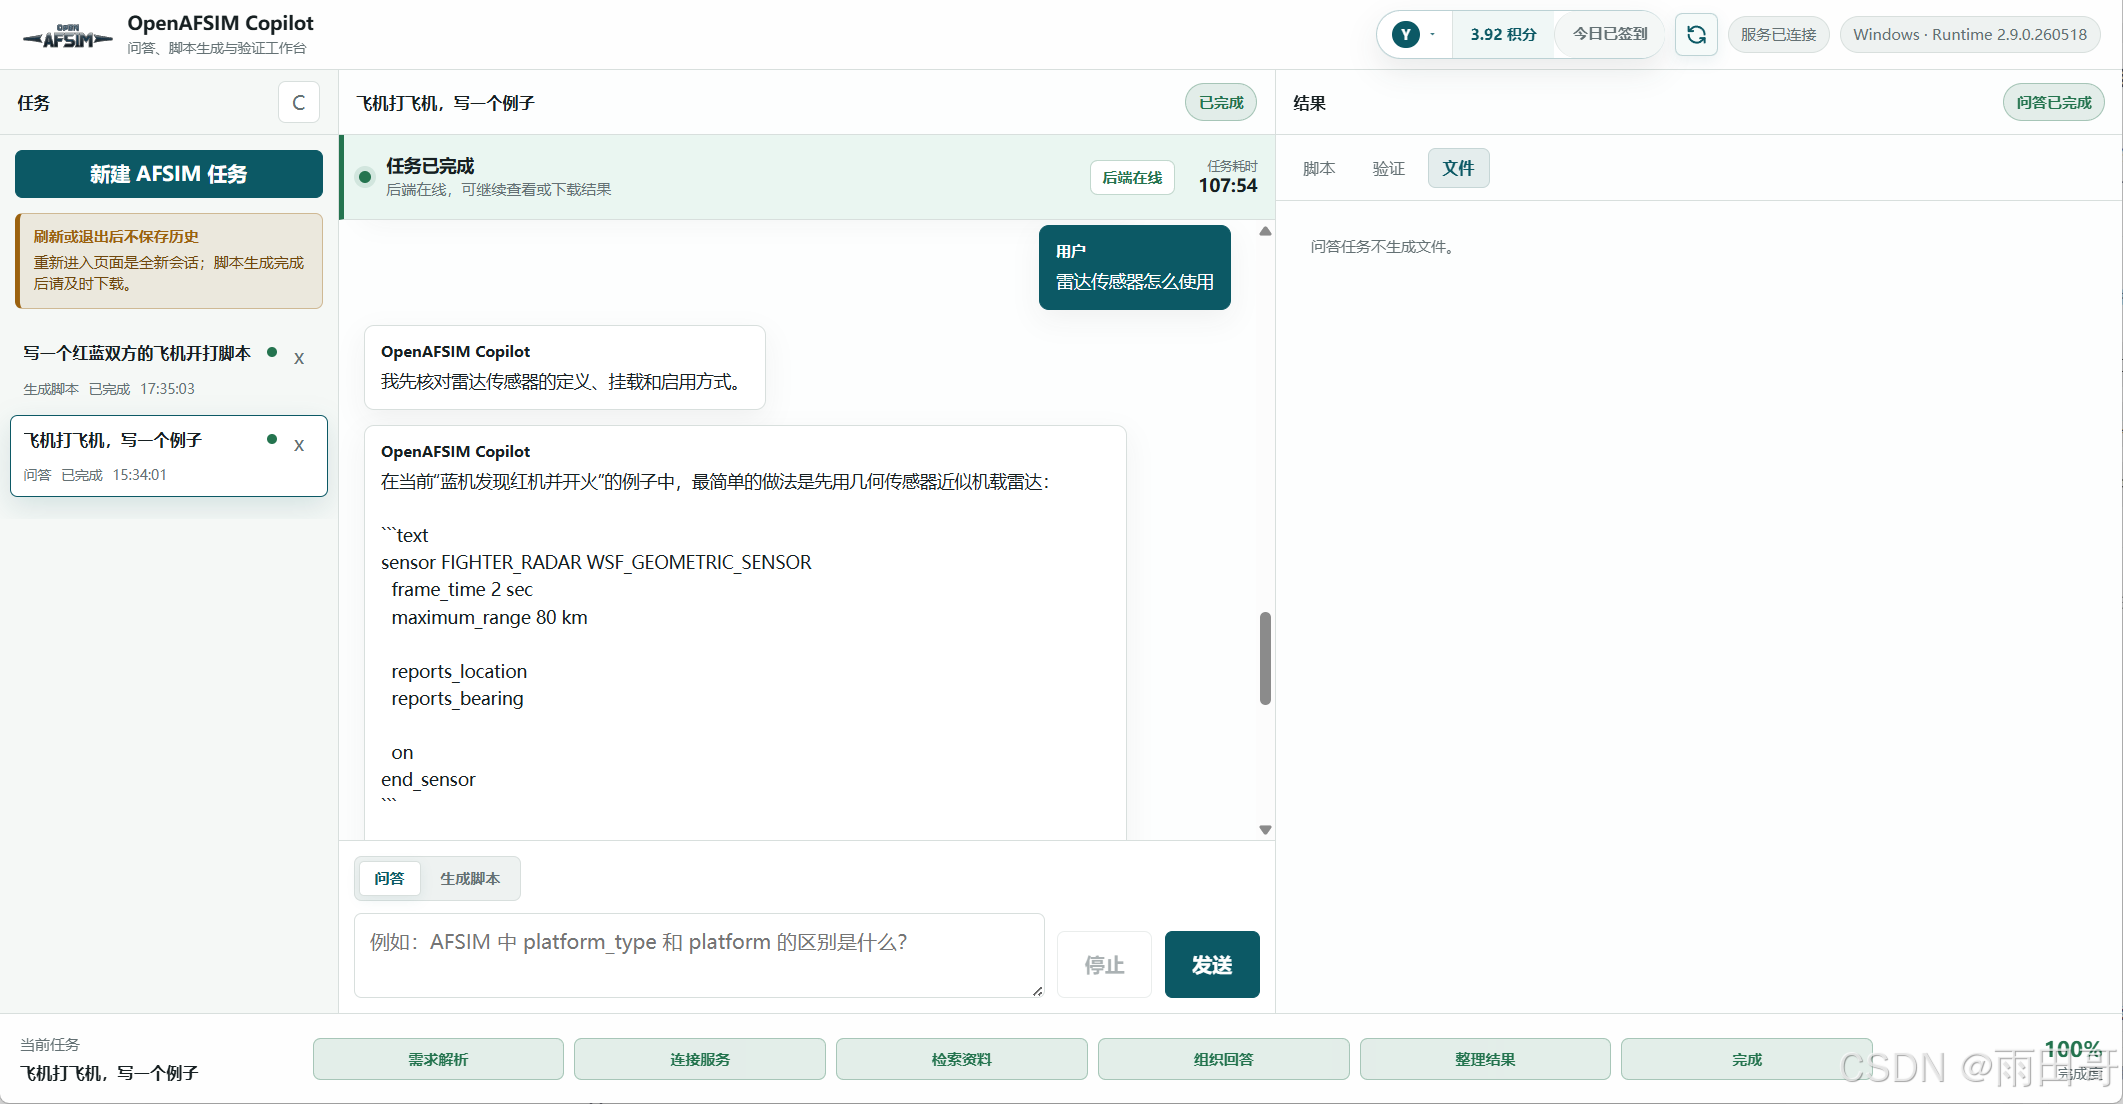Click the 107:54 task elapsed time
Screen dimensions: 2123x1104
tap(1228, 186)
